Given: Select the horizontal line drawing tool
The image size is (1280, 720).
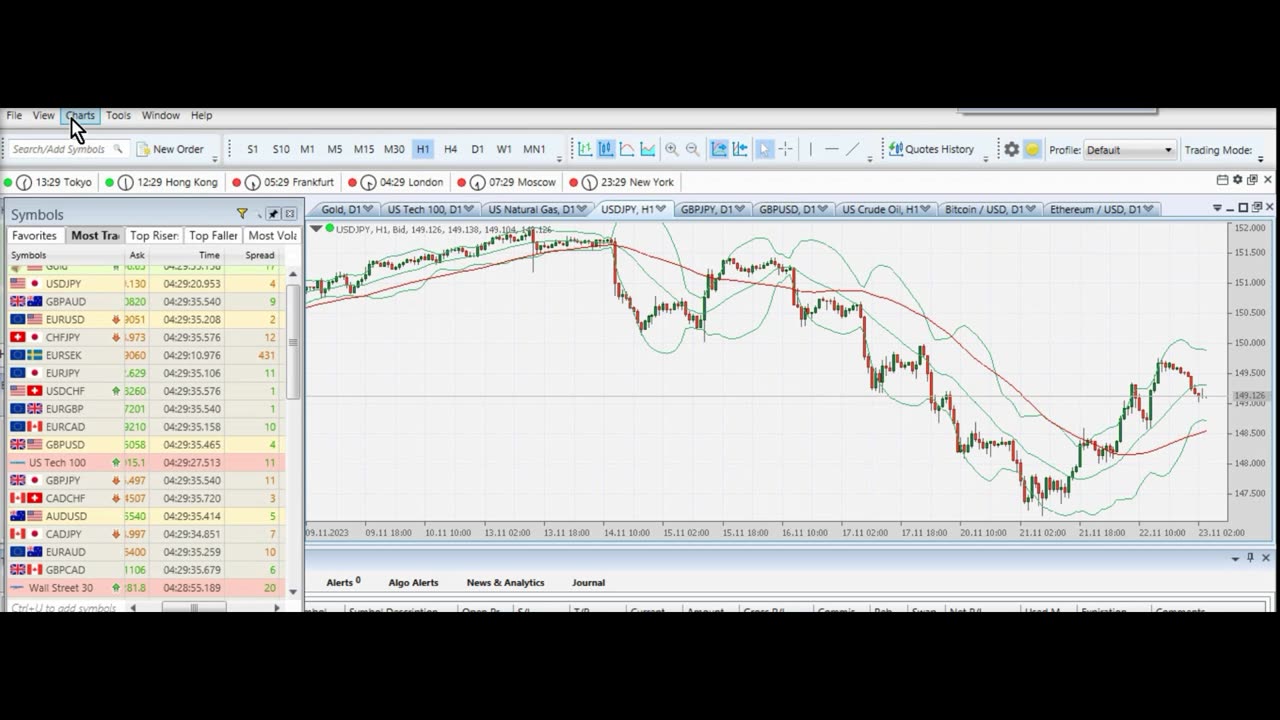Looking at the screenshot, I should point(831,149).
